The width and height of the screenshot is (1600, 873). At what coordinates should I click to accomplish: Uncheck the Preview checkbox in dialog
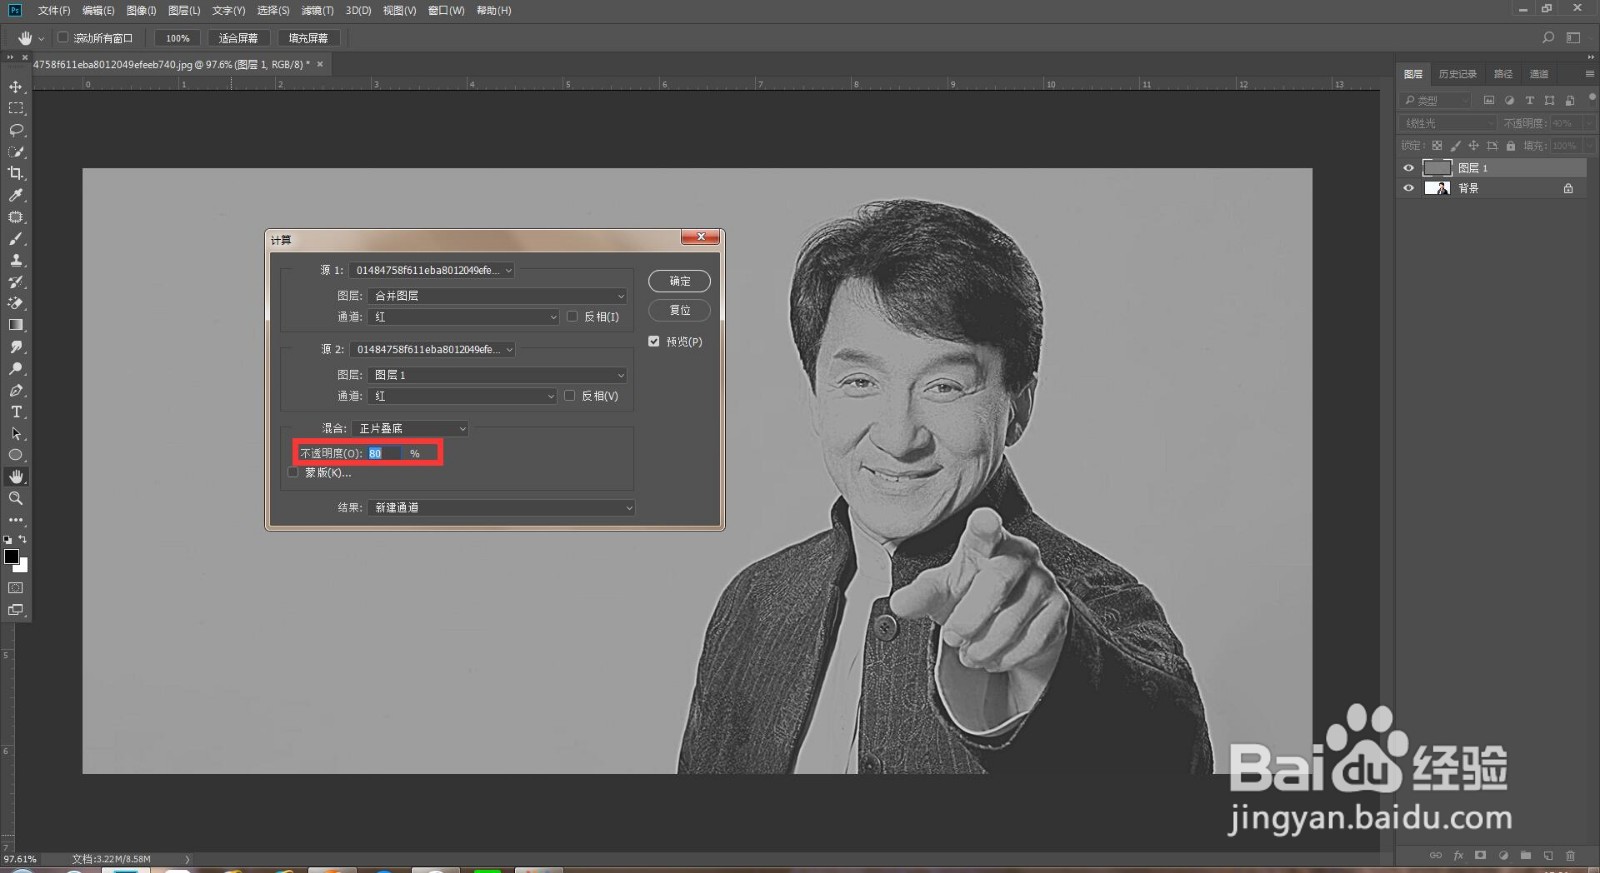pyautogui.click(x=654, y=342)
